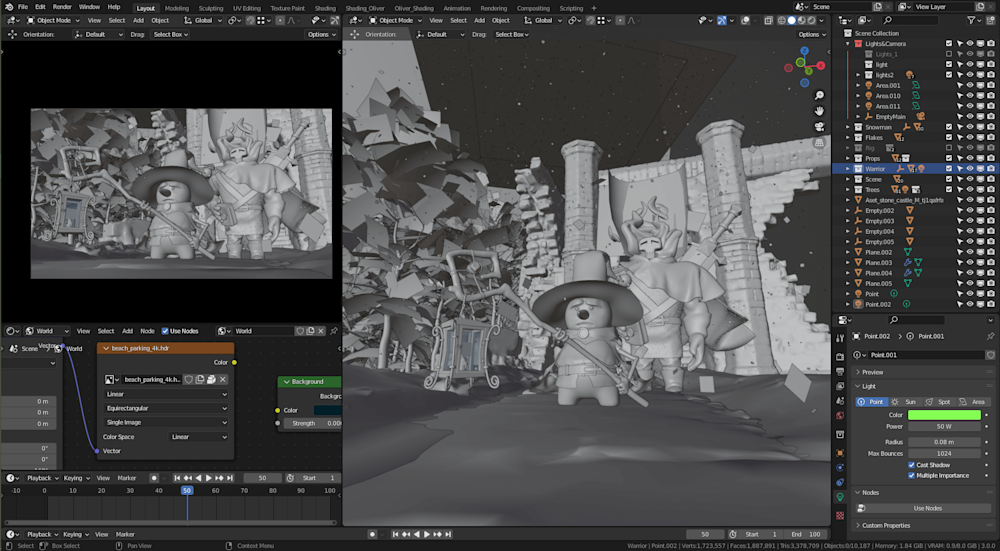Open the Equirectangular projection dropdown
The image size is (1000, 551).
click(x=167, y=408)
